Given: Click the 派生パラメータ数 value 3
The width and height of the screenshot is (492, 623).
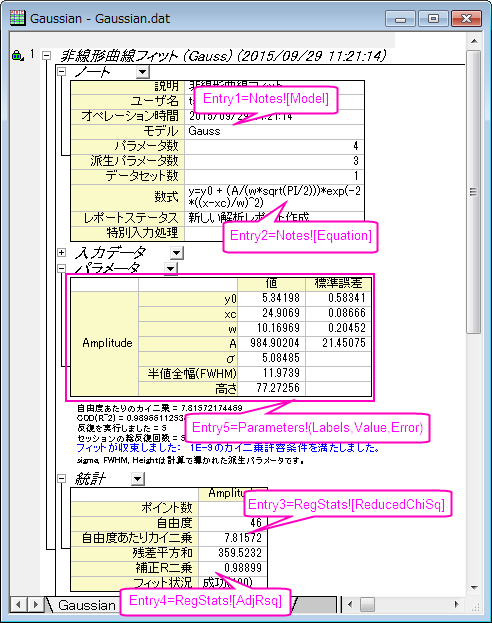Looking at the screenshot, I should 274,161.
